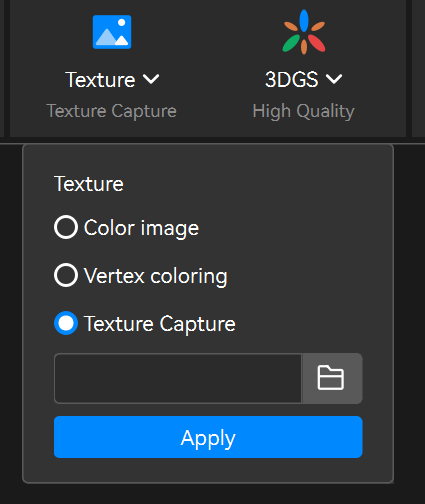
Task: Expand the Texture dropdown chevron
Action: (x=151, y=79)
